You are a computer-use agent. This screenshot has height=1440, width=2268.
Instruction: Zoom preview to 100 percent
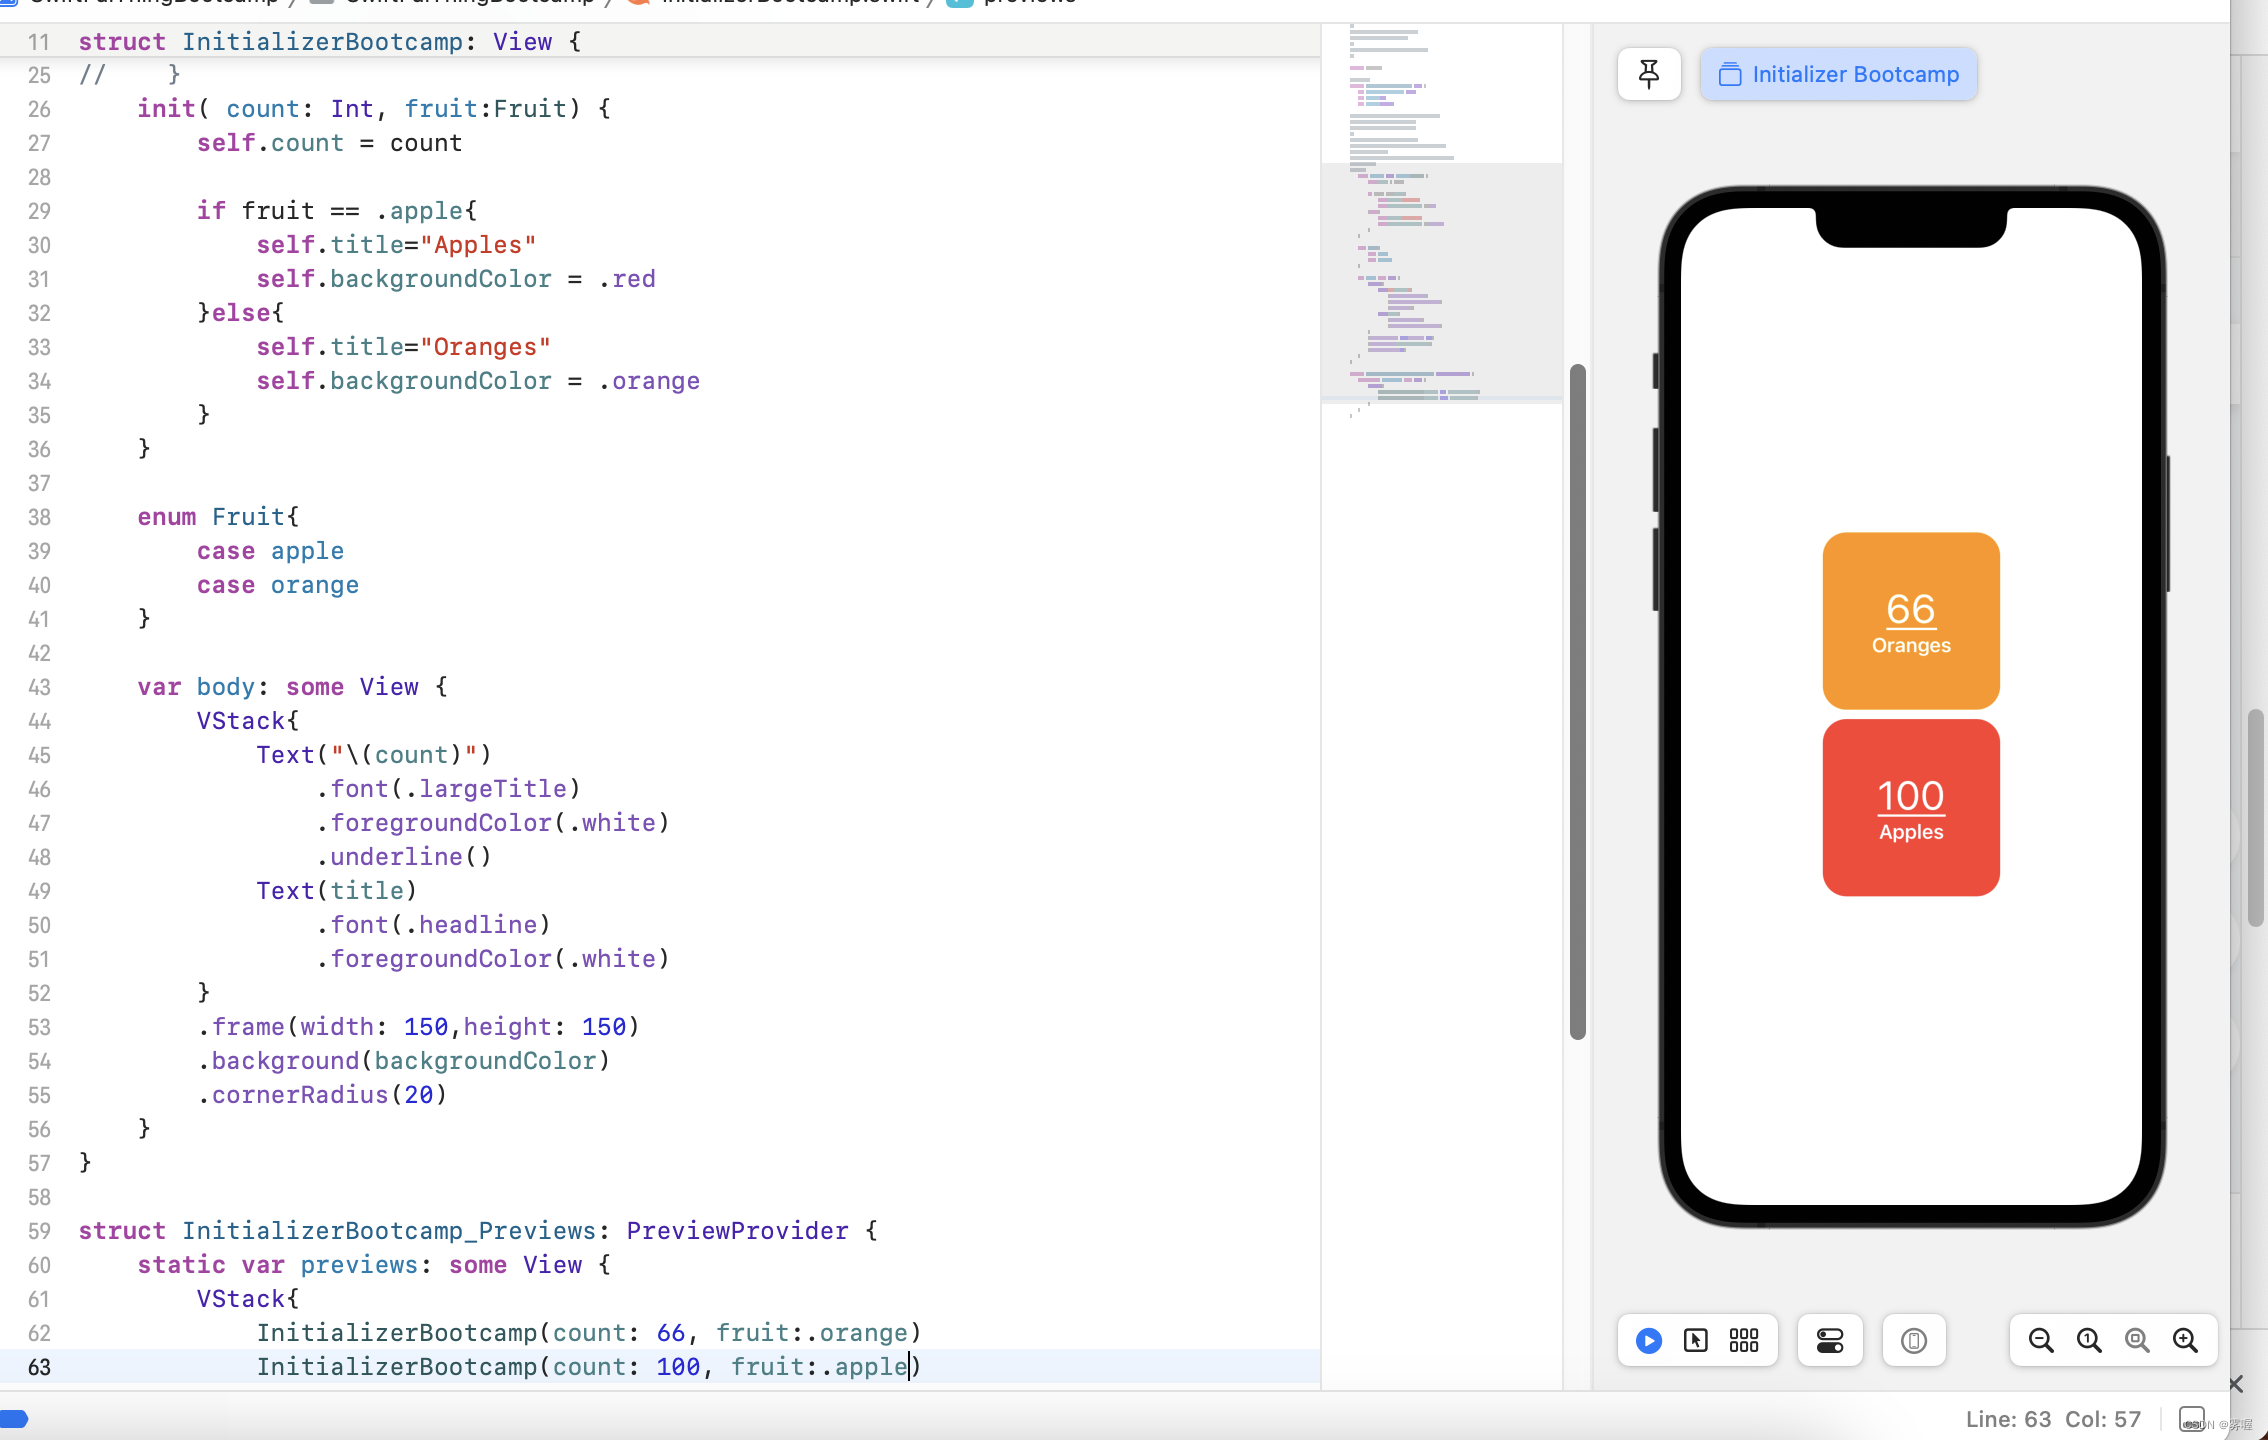pos(2089,1340)
